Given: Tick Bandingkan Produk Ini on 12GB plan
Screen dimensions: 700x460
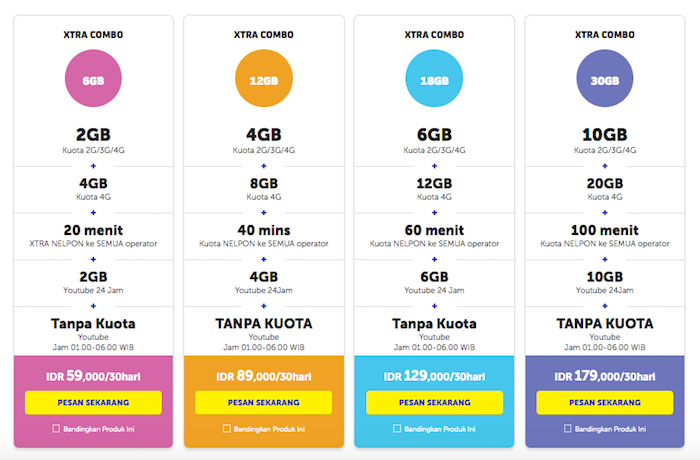Looking at the screenshot, I should click(227, 429).
